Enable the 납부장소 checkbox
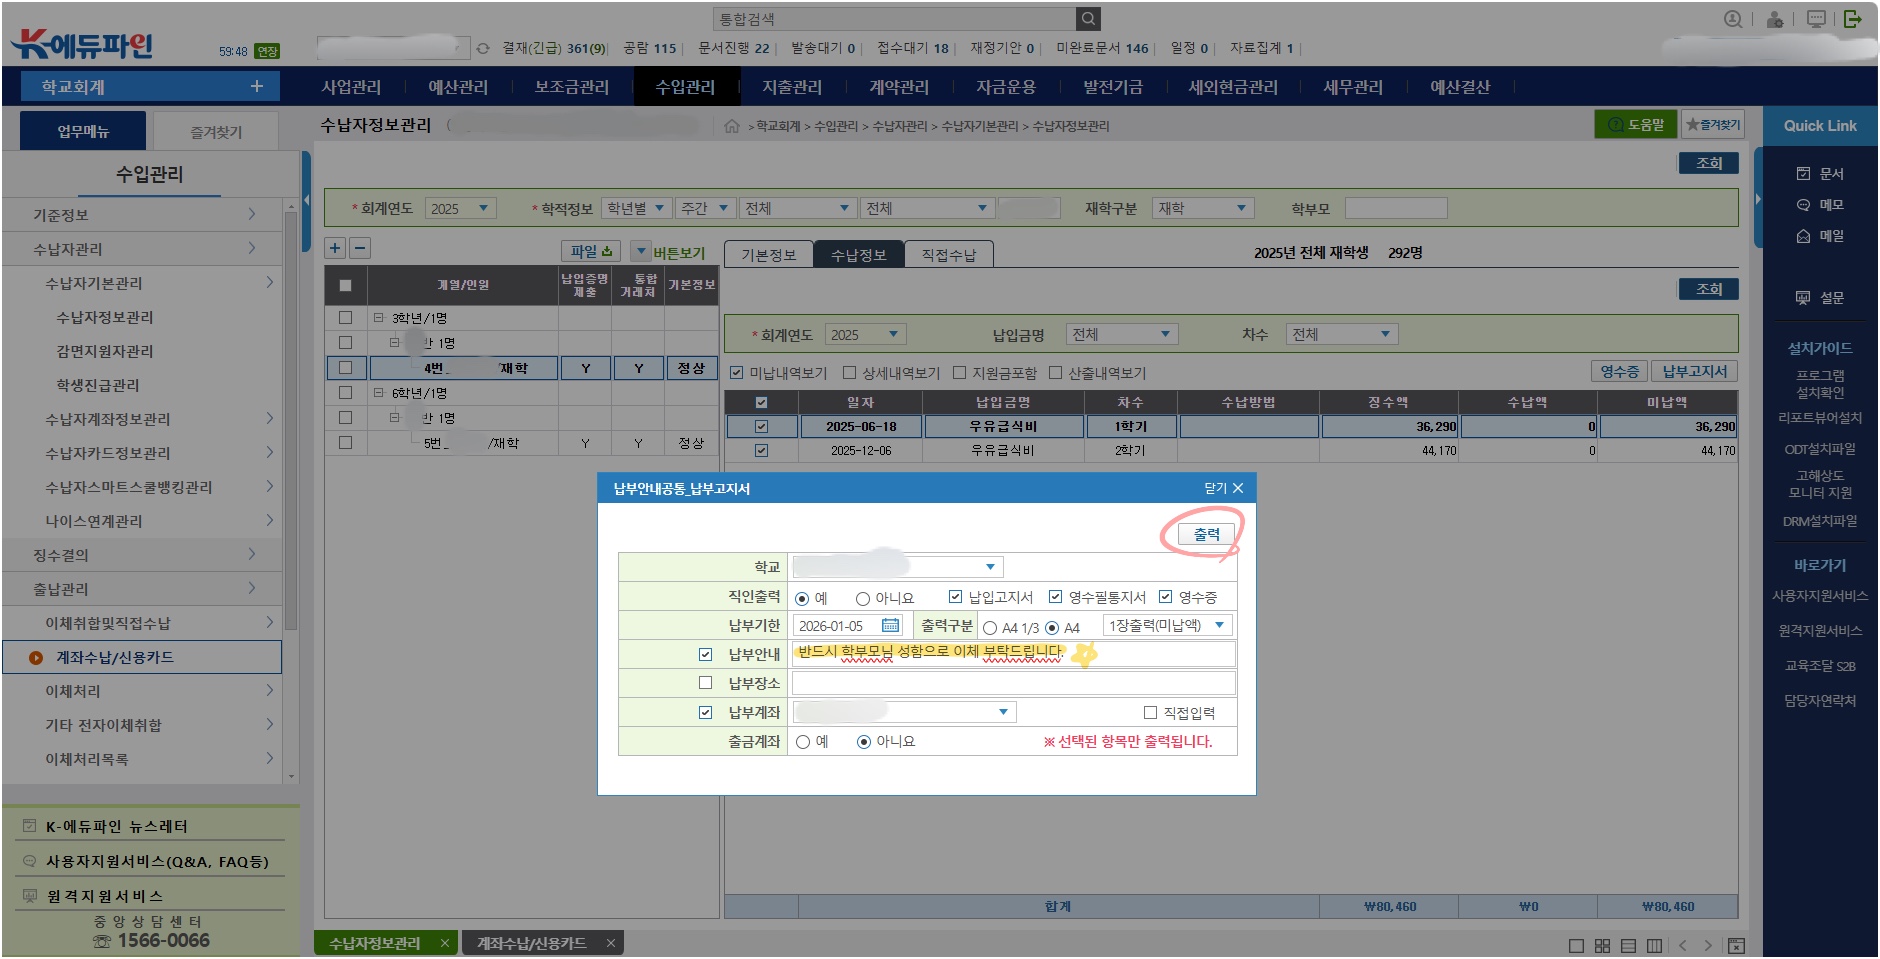 pyautogui.click(x=705, y=683)
